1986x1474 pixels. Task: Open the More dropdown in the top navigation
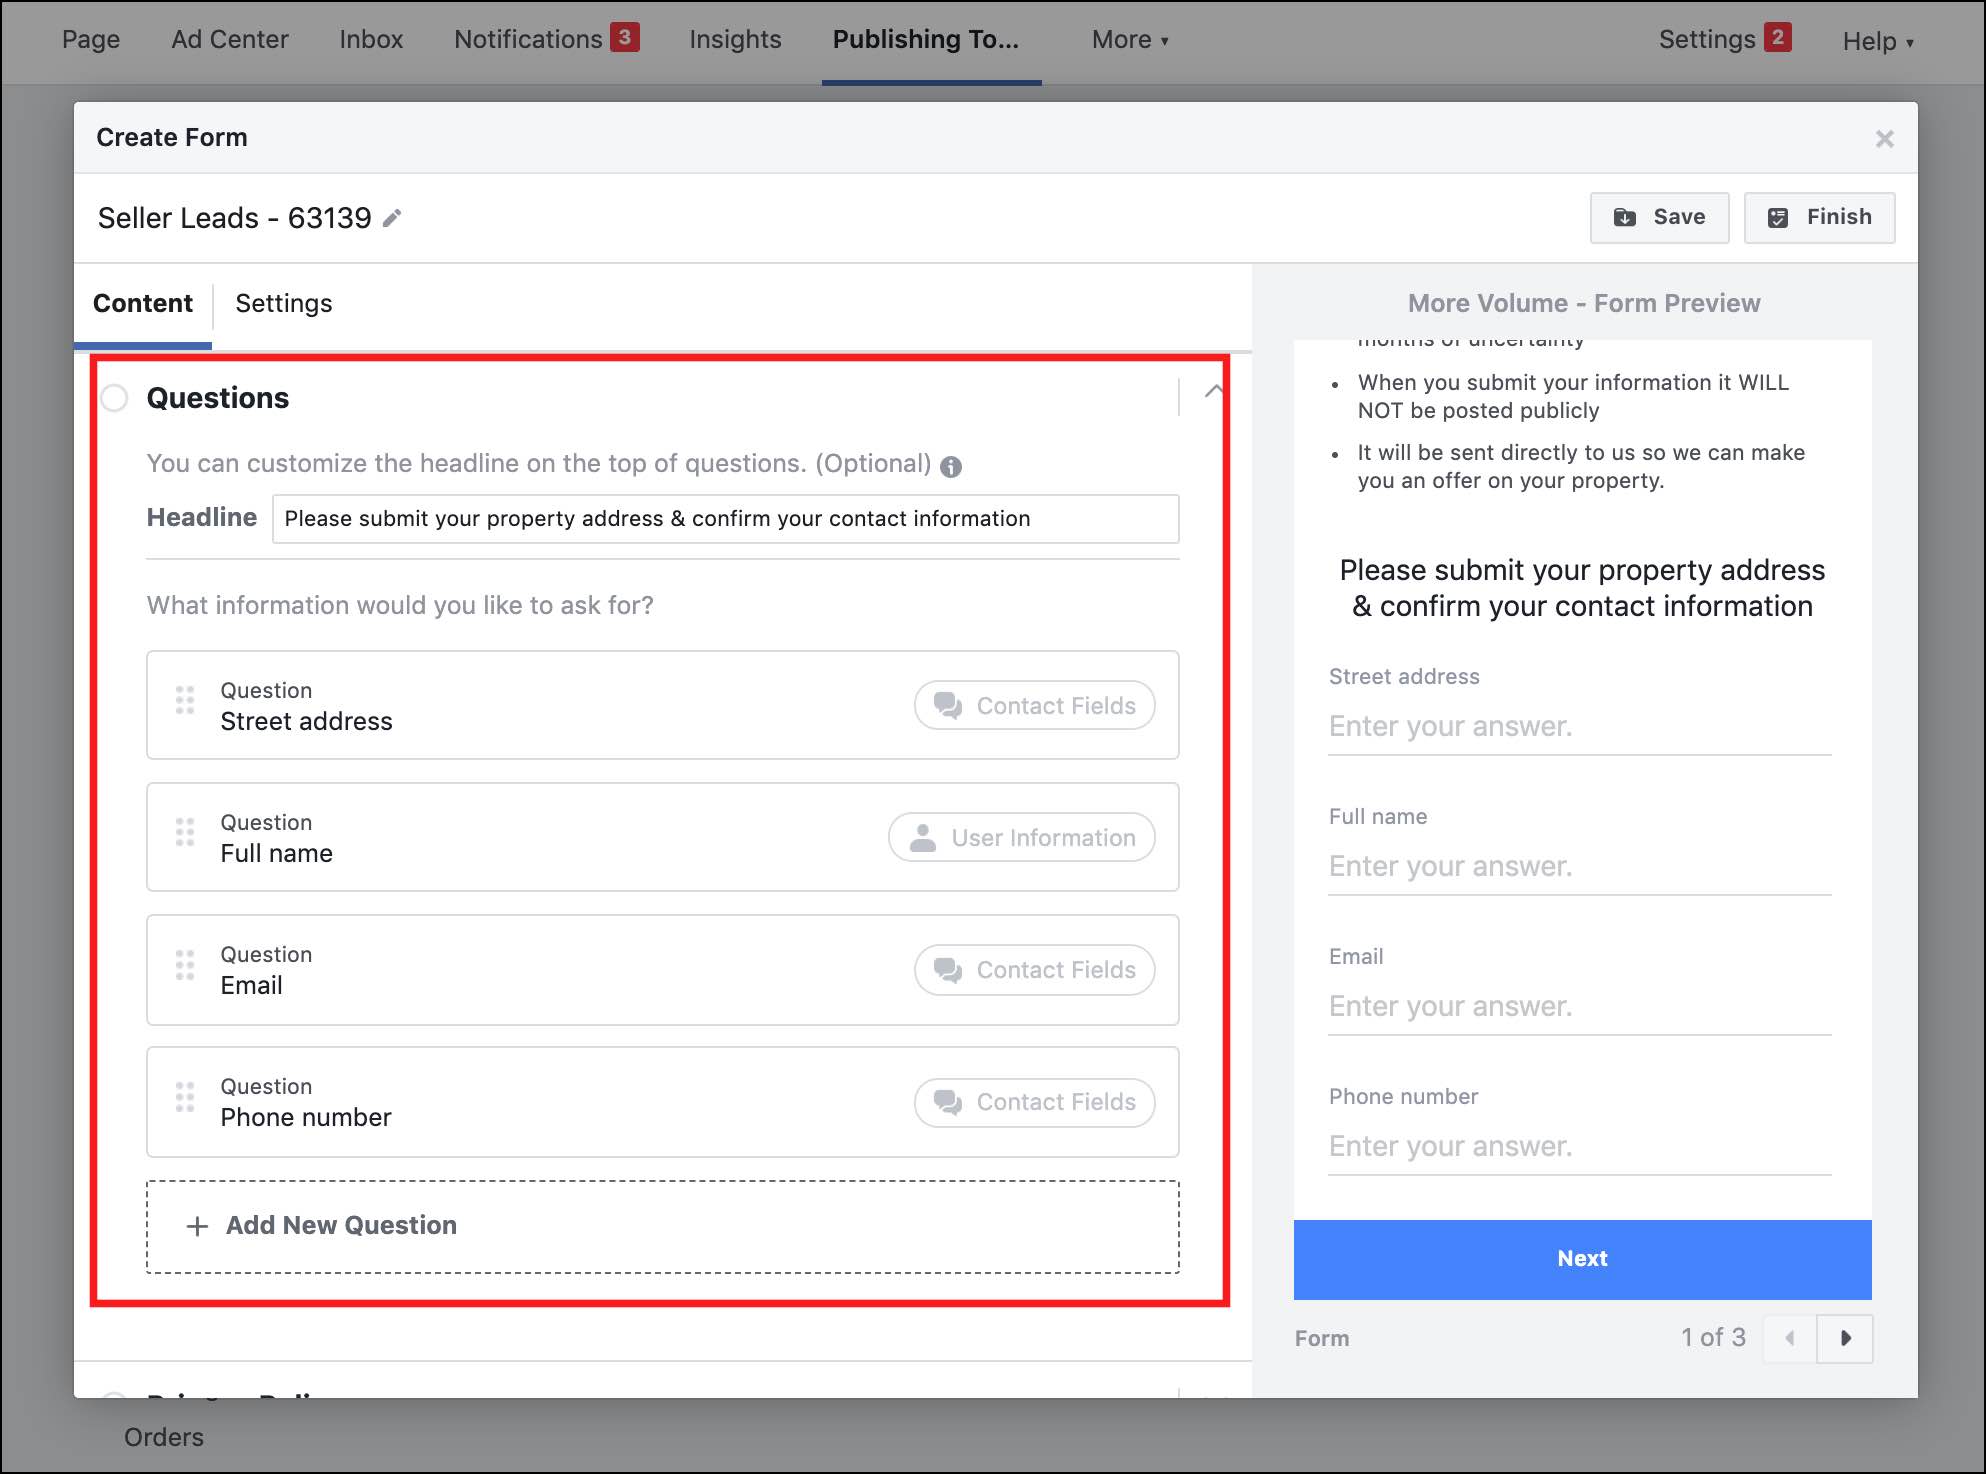[1129, 40]
